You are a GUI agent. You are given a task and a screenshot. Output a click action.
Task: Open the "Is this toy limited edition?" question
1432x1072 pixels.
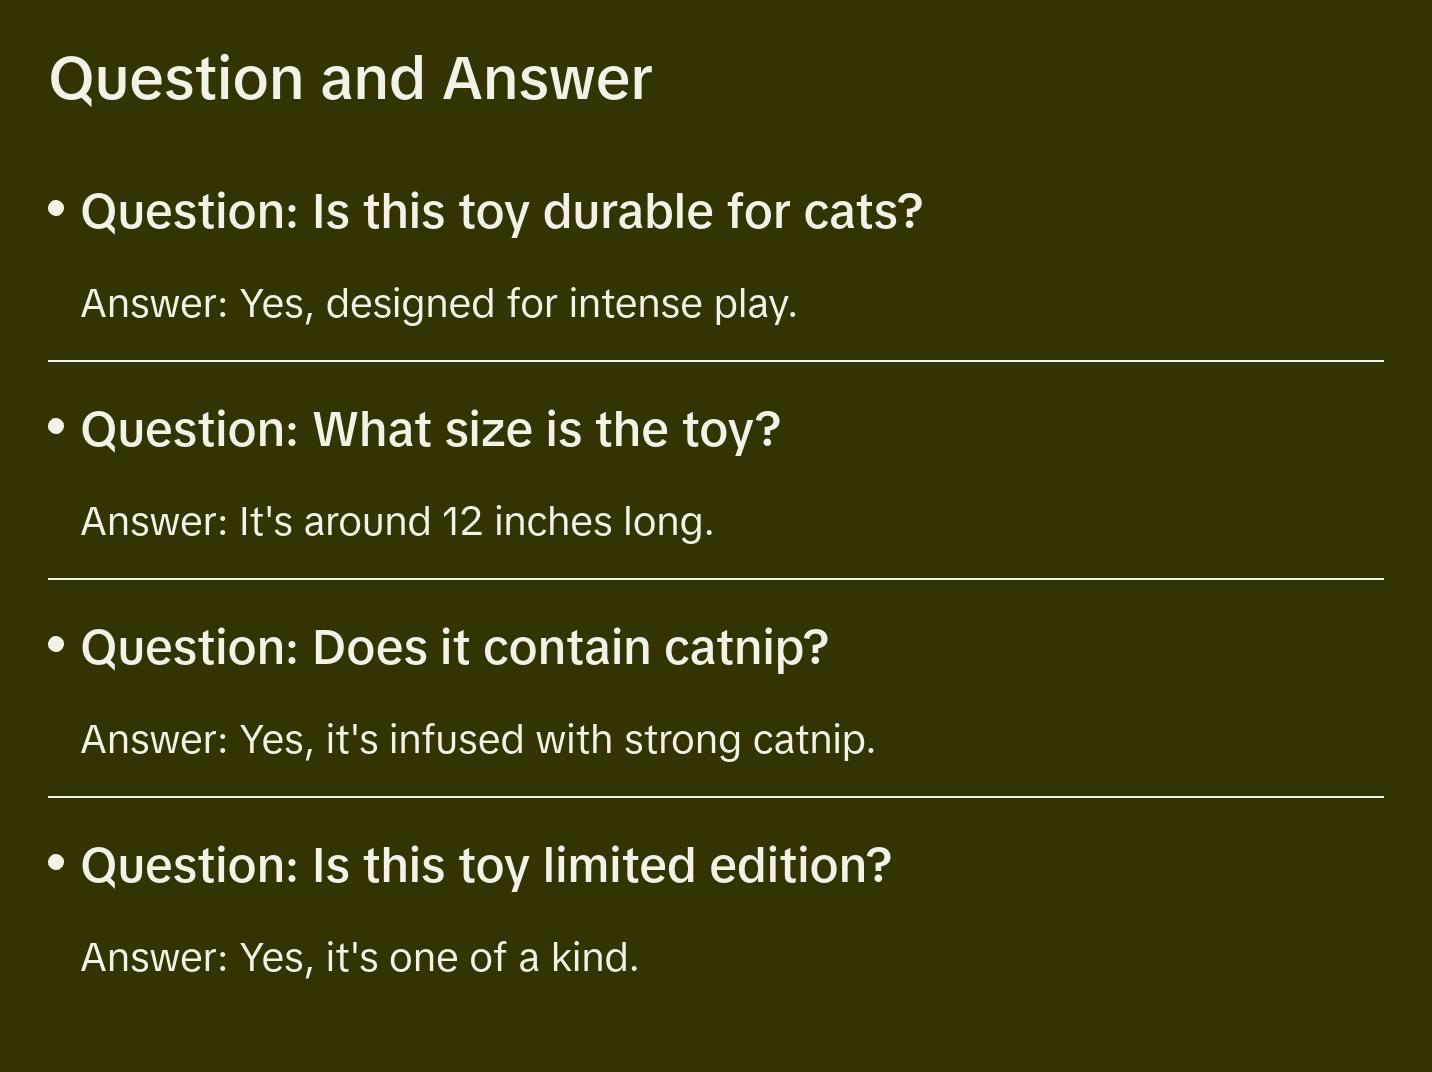point(485,866)
